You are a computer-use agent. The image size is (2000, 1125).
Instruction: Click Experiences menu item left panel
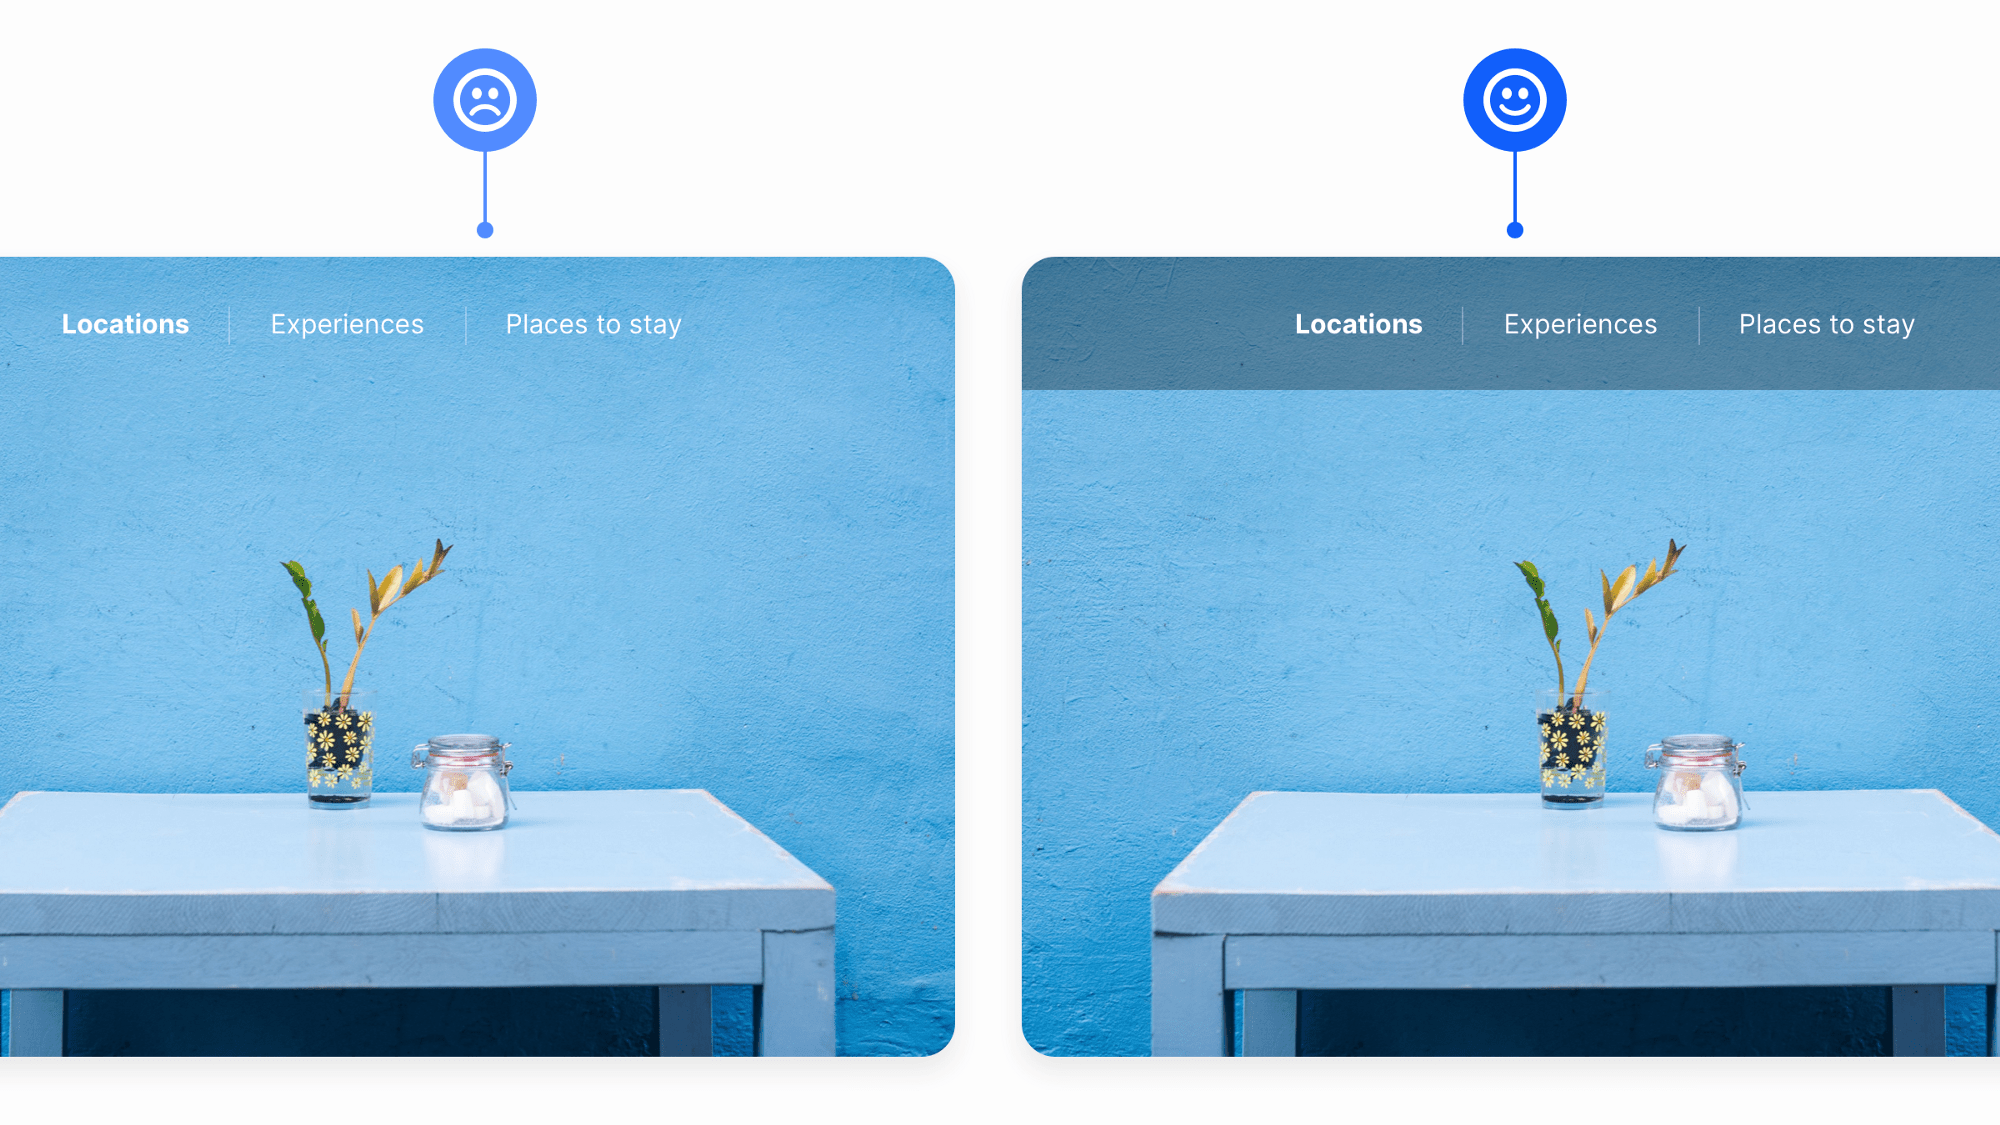click(346, 323)
